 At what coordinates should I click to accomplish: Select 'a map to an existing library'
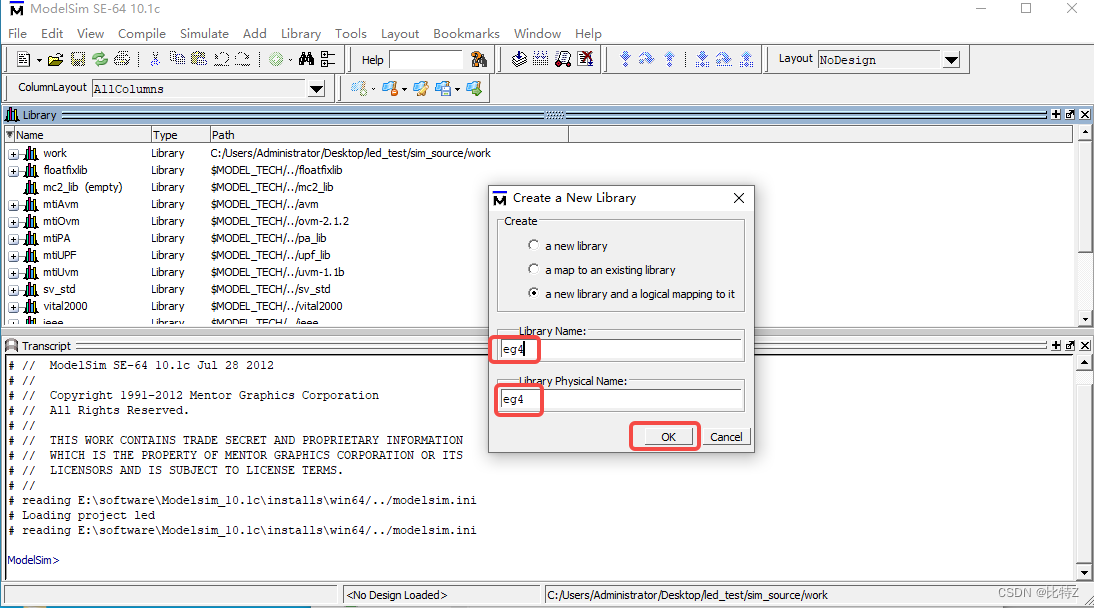tap(534, 267)
